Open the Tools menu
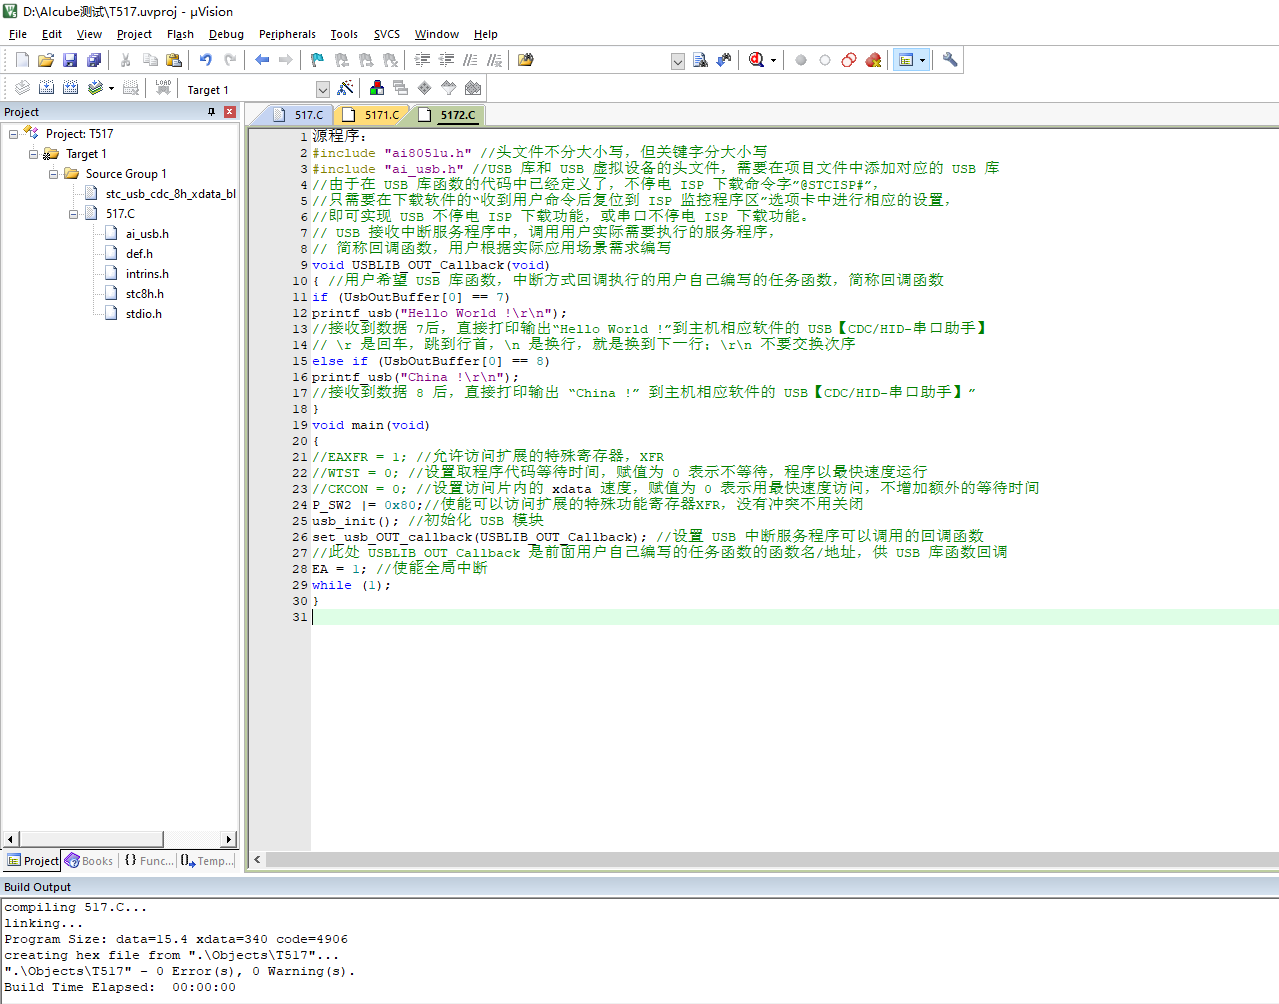The image size is (1279, 1004). pyautogui.click(x=344, y=34)
